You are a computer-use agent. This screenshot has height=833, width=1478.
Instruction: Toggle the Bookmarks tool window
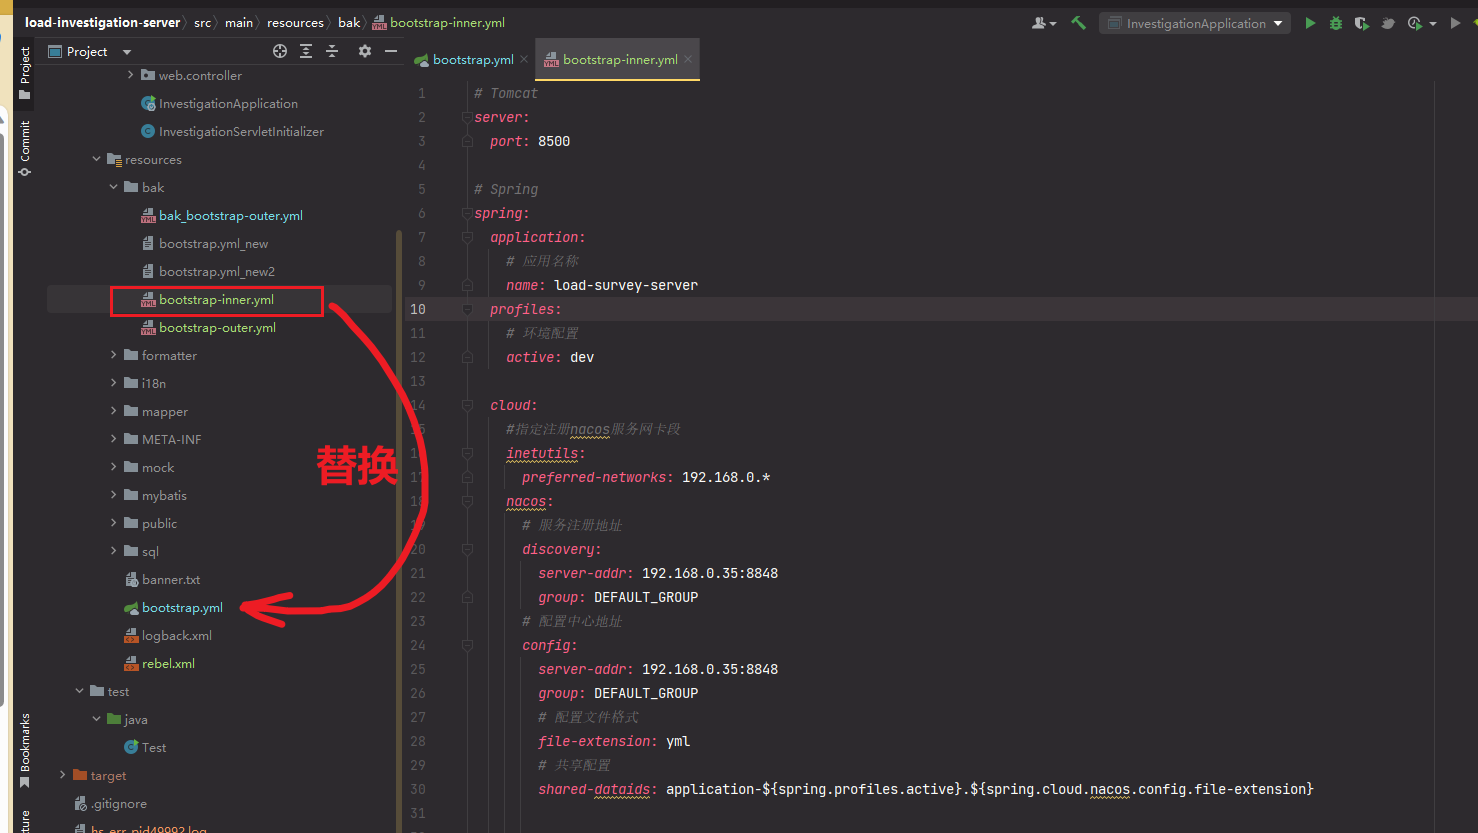(x=25, y=750)
